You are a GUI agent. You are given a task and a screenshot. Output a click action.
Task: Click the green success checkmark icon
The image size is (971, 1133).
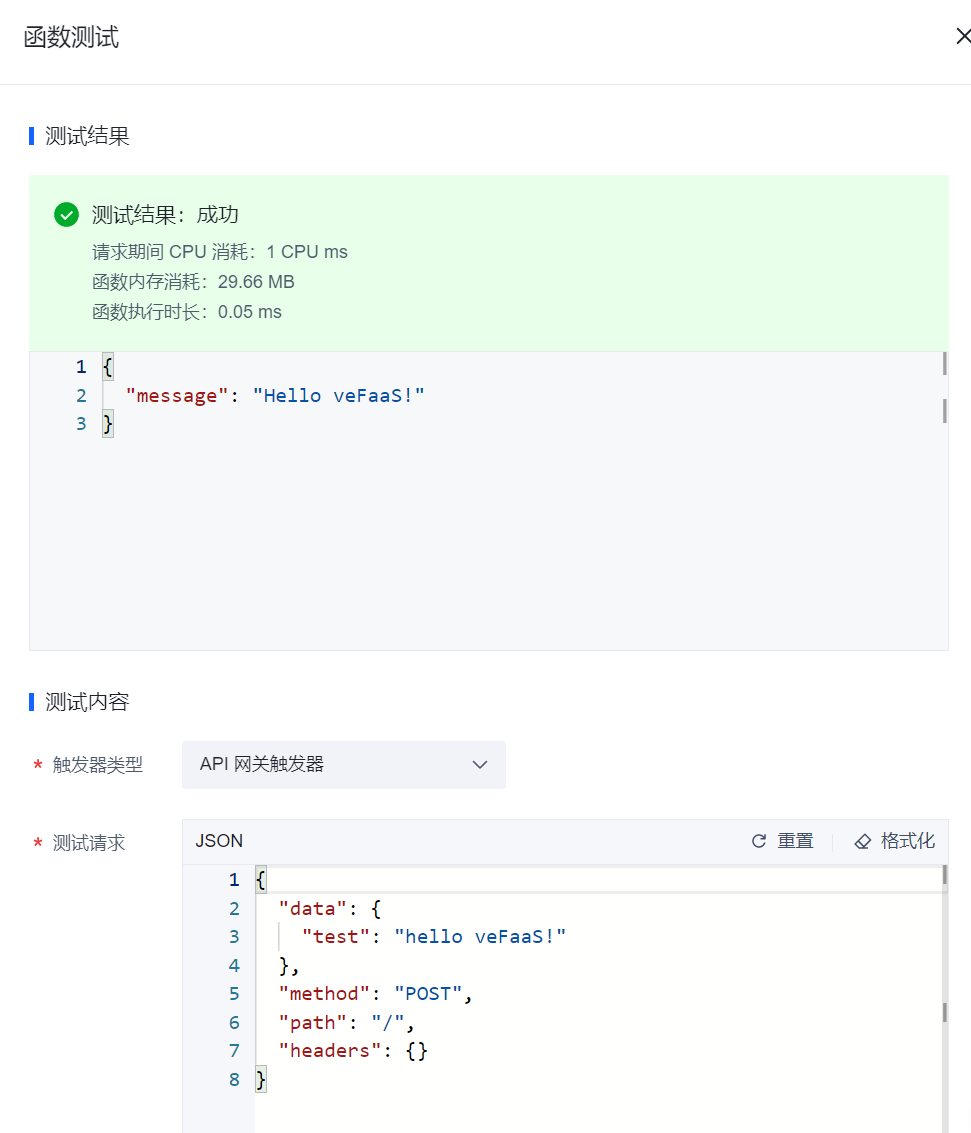click(x=66, y=215)
